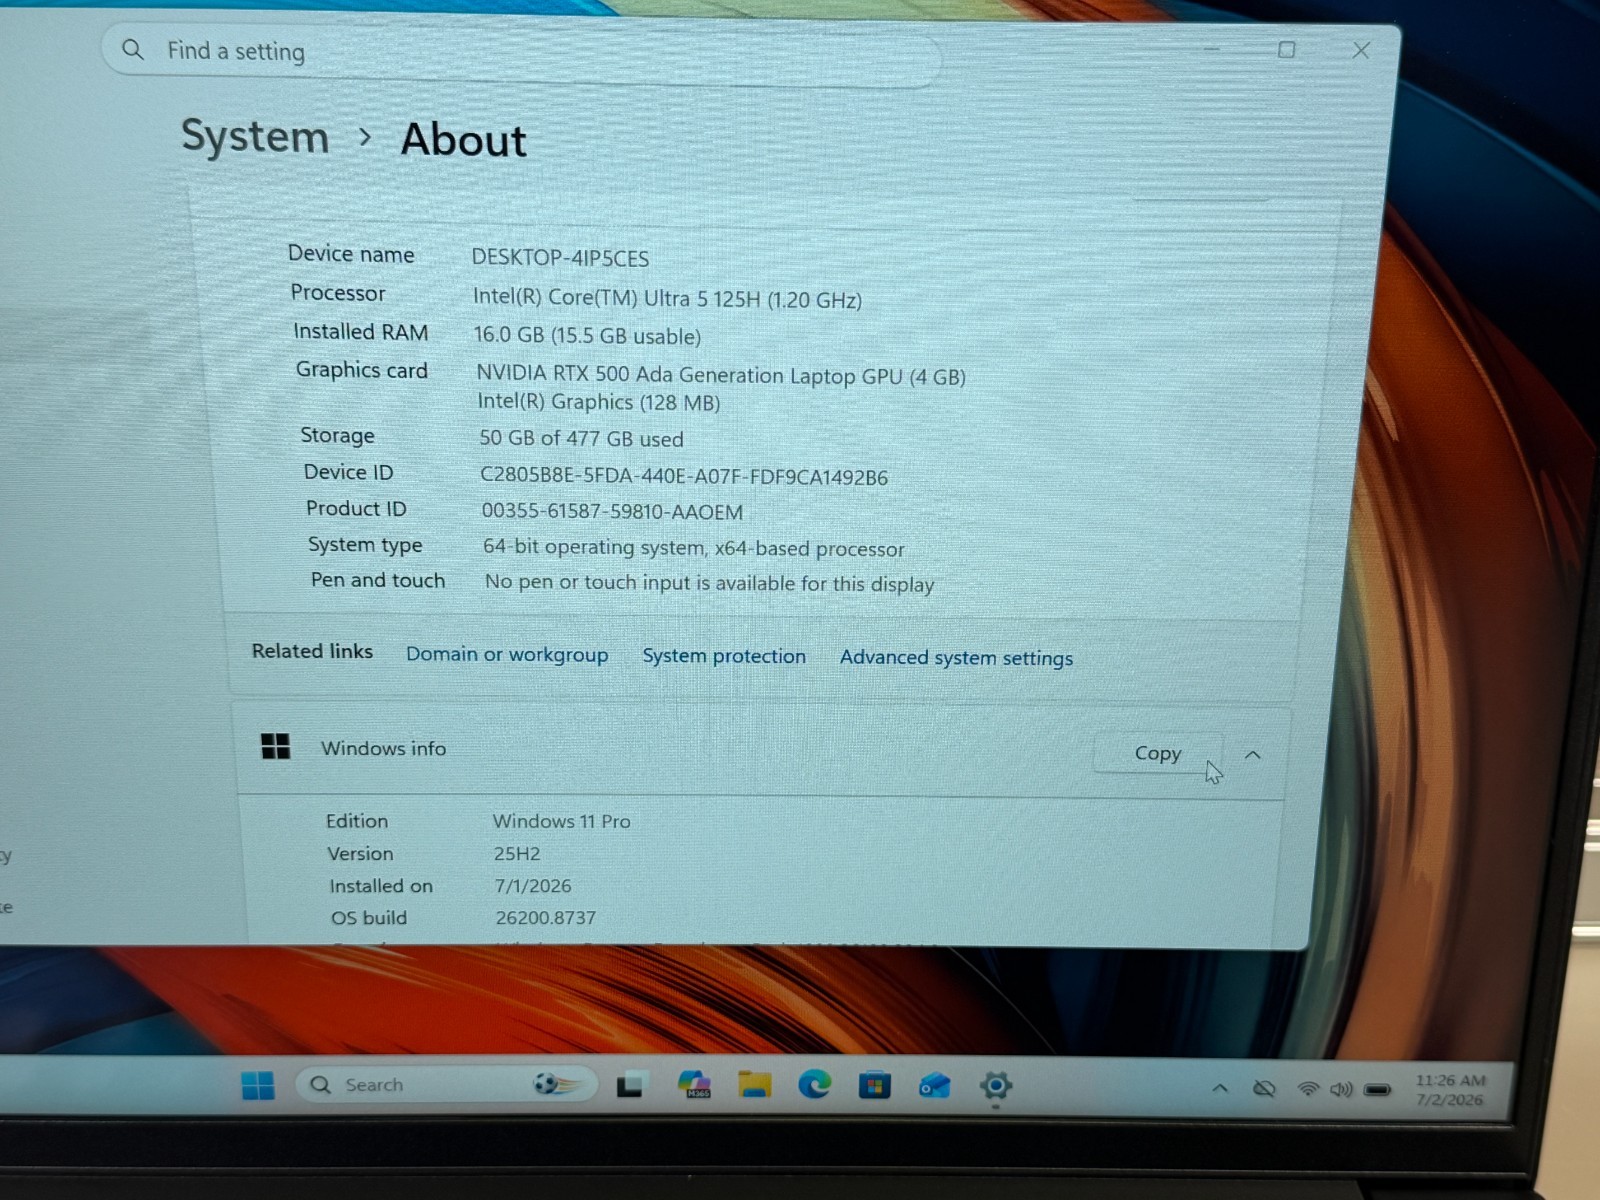Open Microsoft Store from the taskbar

point(875,1086)
